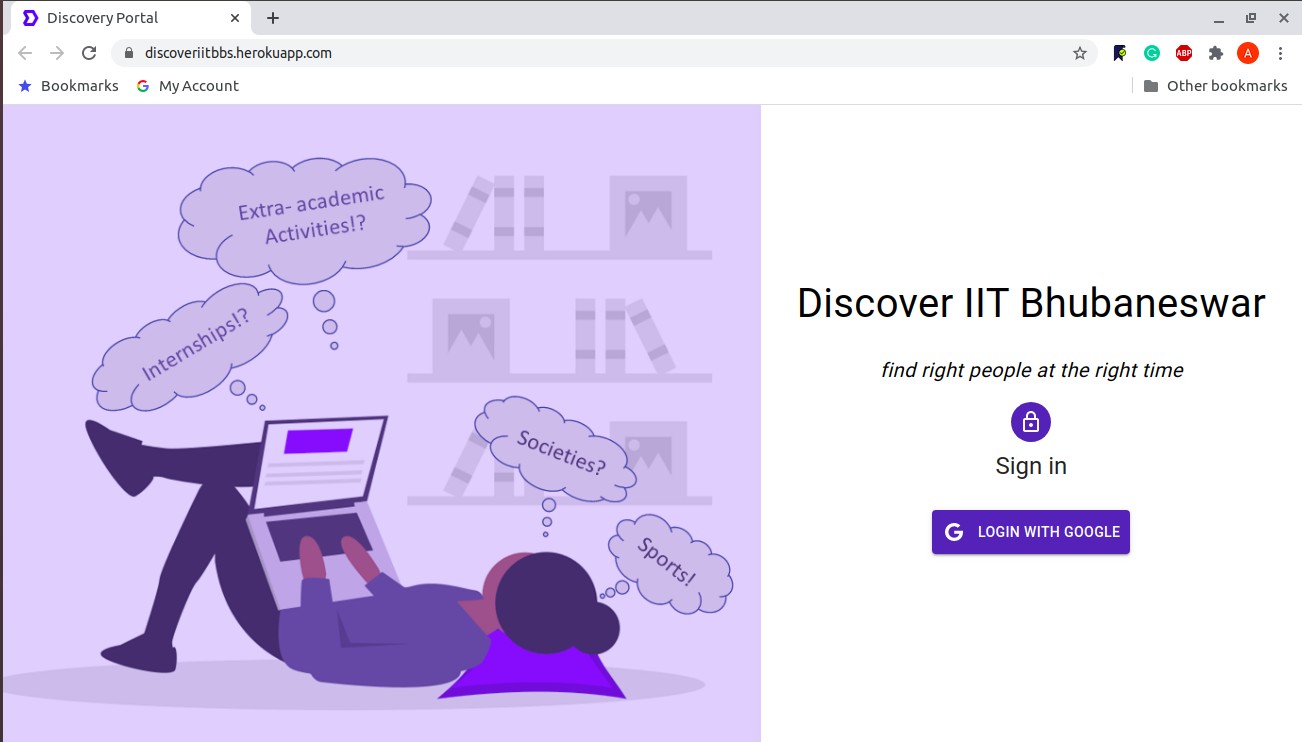This screenshot has height=742, width=1302.
Task: Restore down the Chrome window
Action: (x=1251, y=18)
